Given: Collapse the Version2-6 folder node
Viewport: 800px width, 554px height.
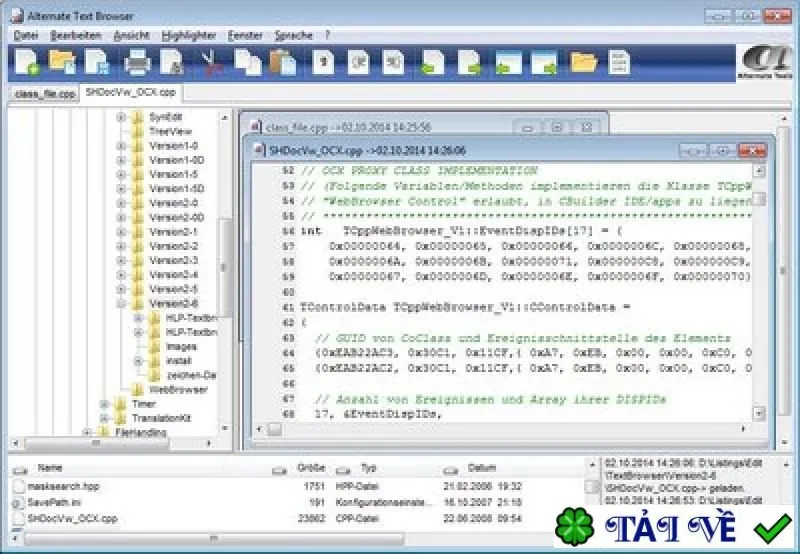Looking at the screenshot, I should (121, 304).
